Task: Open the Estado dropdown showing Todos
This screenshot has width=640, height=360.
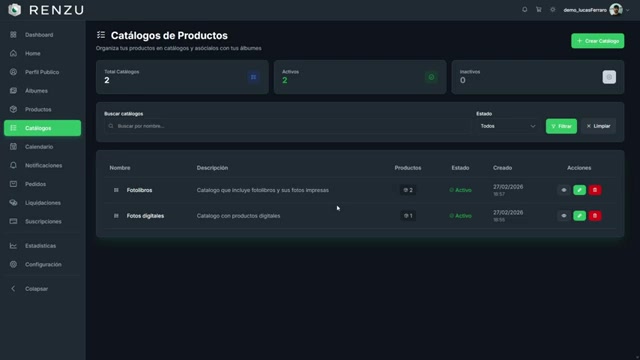Action: click(x=508, y=126)
